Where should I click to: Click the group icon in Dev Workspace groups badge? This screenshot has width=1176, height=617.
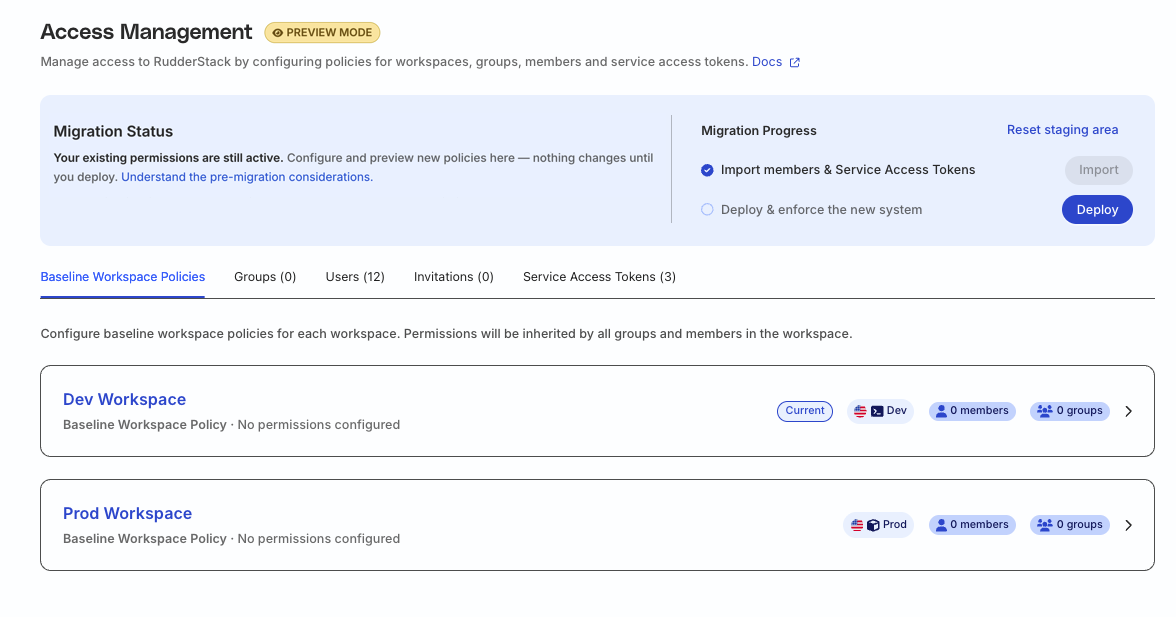point(1045,411)
